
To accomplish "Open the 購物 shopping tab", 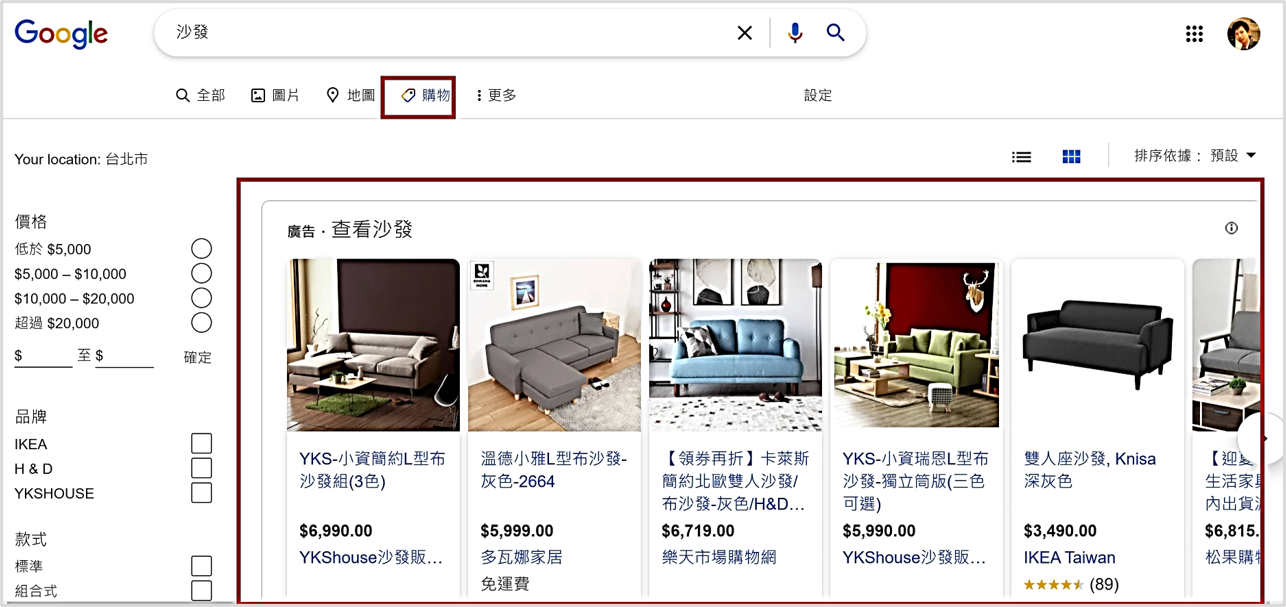I will pos(419,97).
